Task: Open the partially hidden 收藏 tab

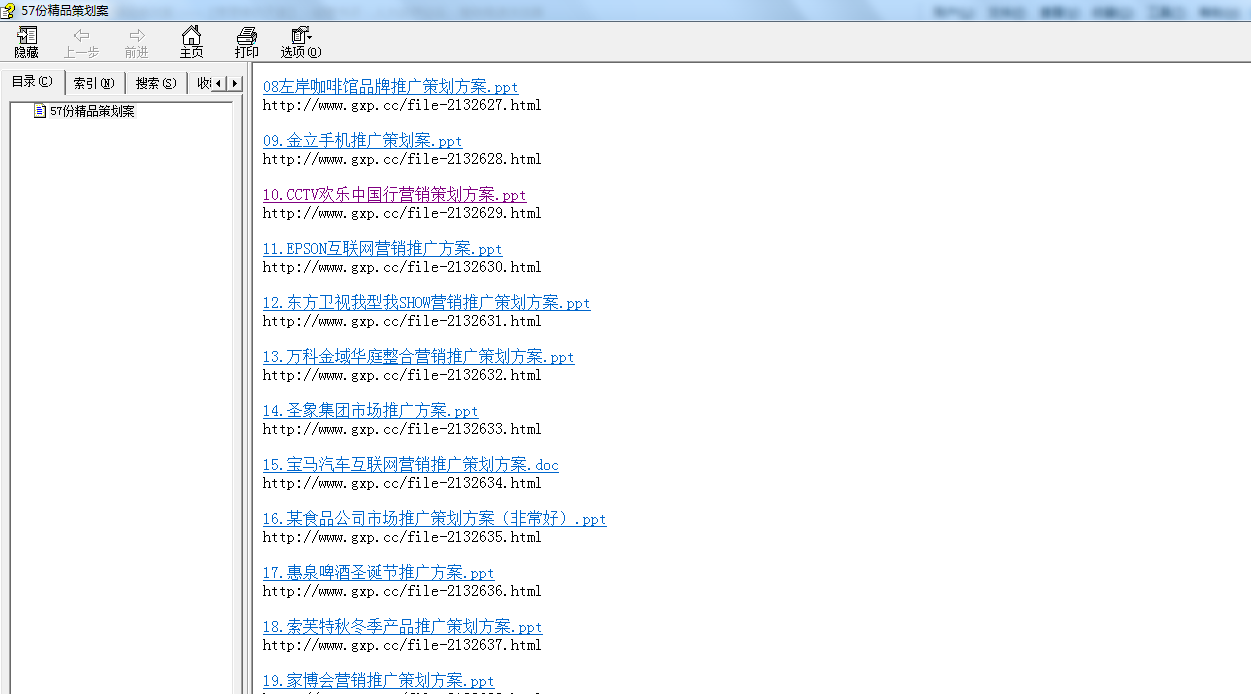Action: pyautogui.click(x=203, y=83)
